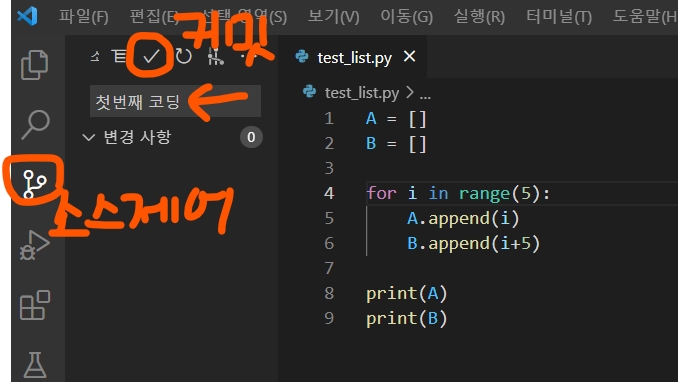
Task: Open the 실행(R) menu
Action: 479,17
